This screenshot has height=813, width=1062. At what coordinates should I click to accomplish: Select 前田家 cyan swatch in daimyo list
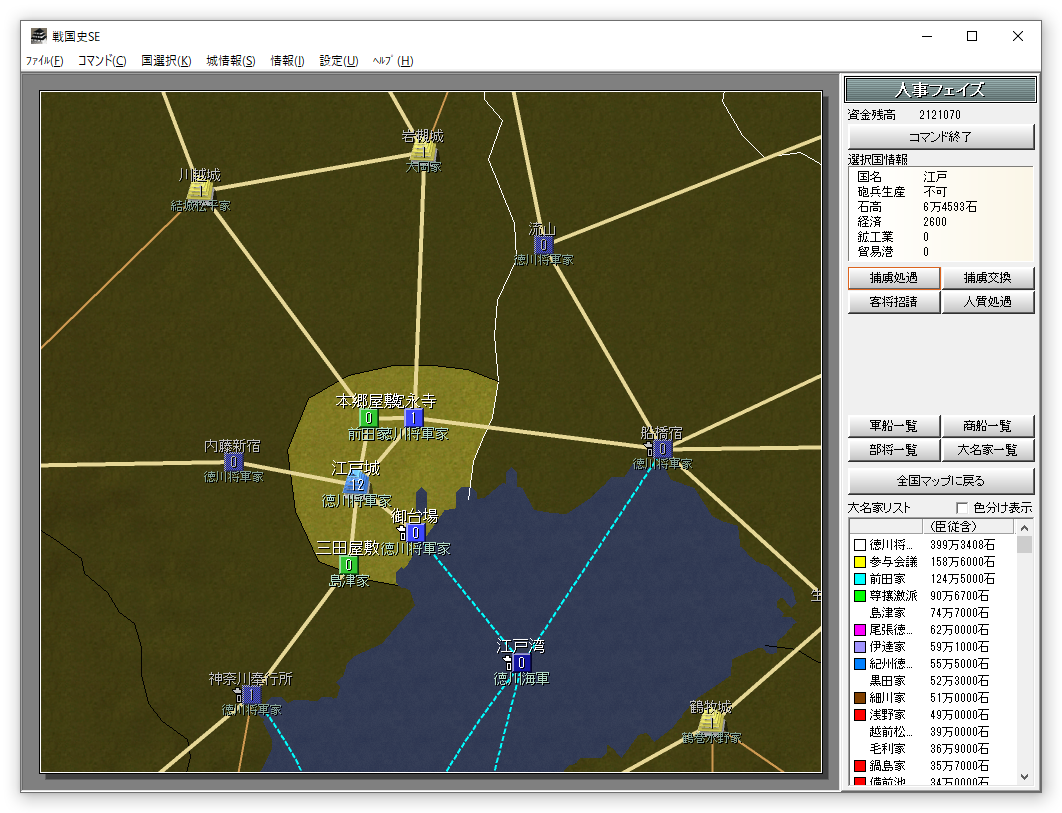859,579
